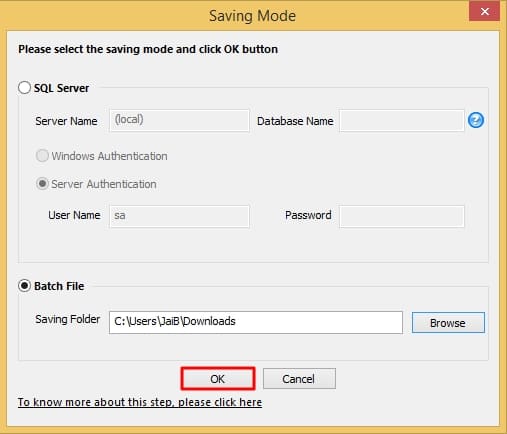Screen dimensions: 507x434
Task: Click the 'Saving Mode' title text
Action: [x=252, y=16]
